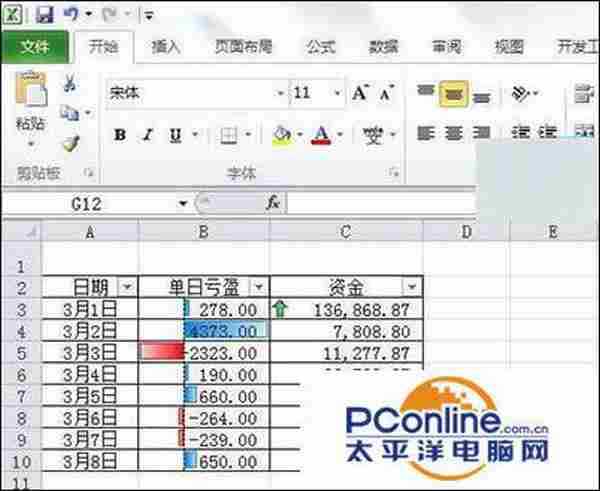
Task: Open the 剪贴板 dialog launcher
Action: 89,173
